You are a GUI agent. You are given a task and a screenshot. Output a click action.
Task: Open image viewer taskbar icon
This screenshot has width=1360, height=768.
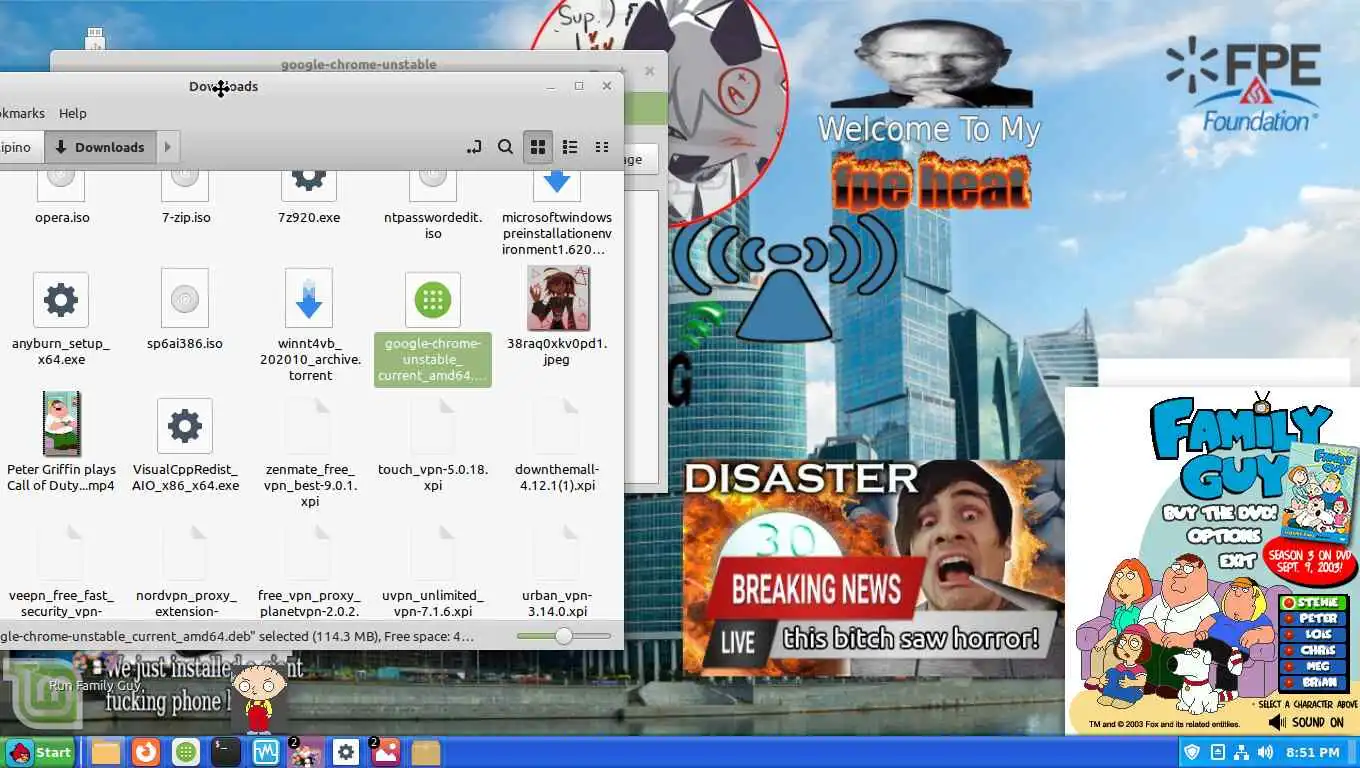coord(386,752)
